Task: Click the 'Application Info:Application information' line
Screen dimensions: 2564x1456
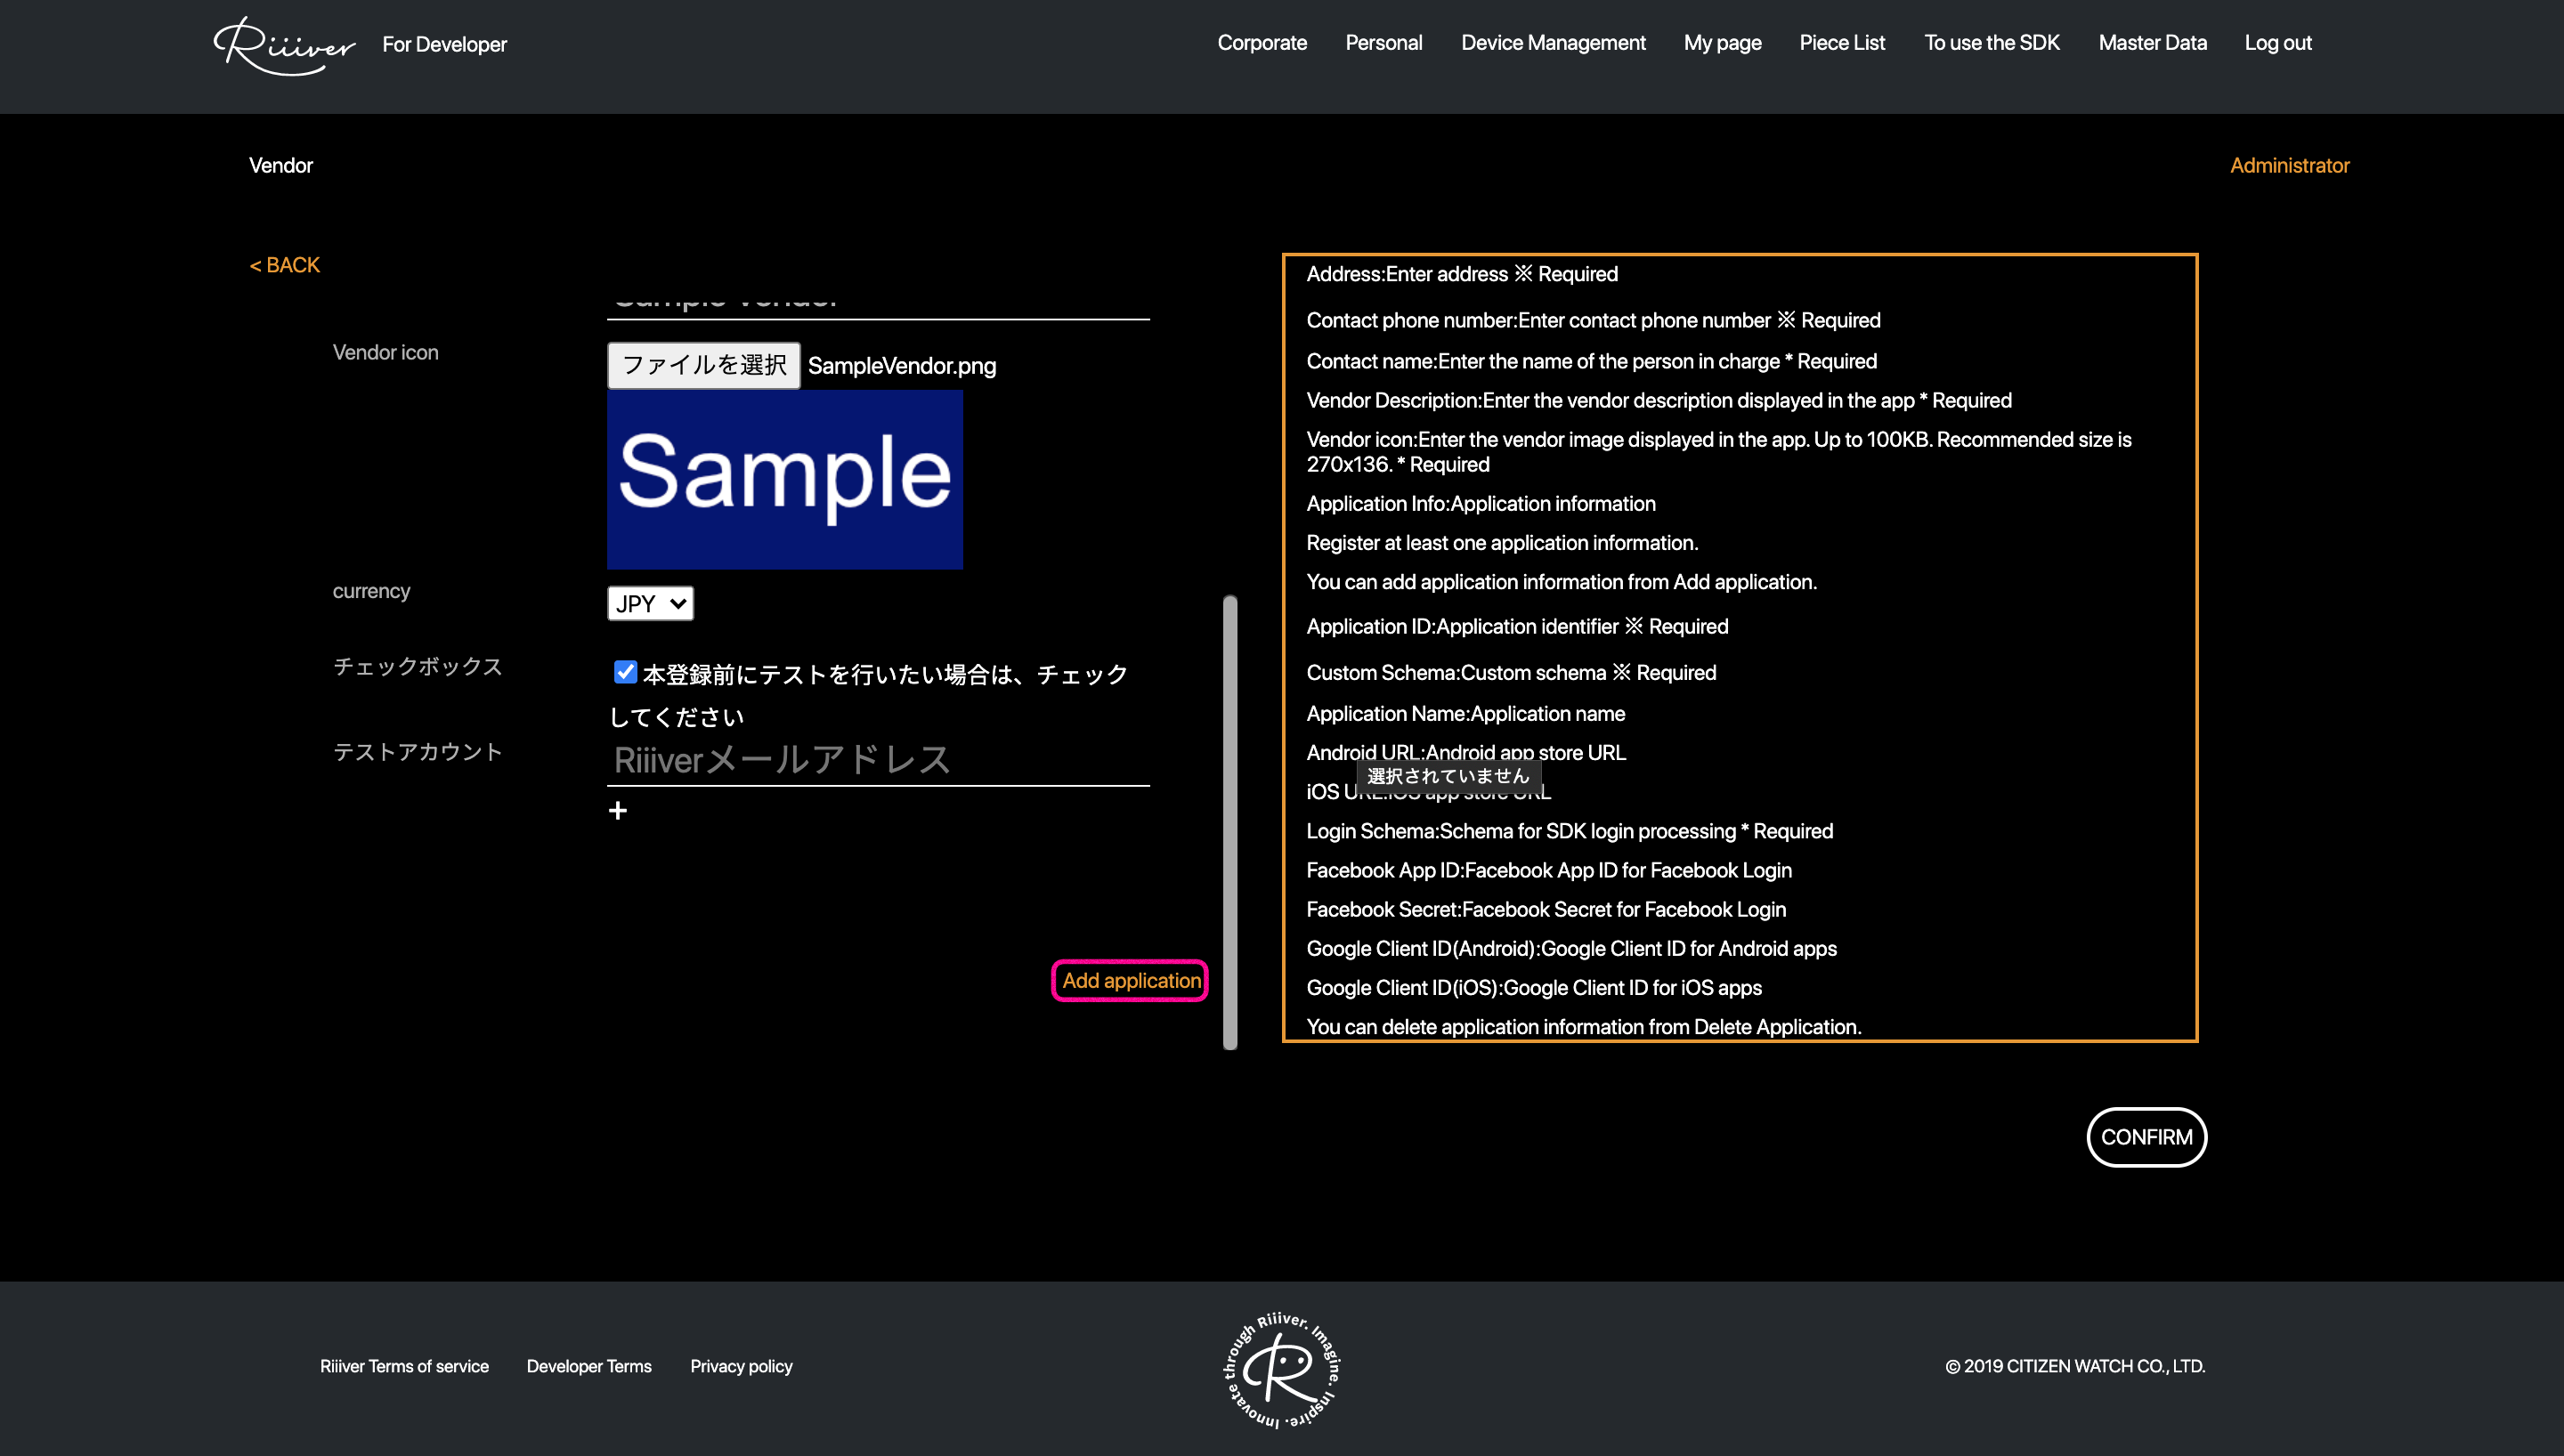Action: pos(1481,503)
